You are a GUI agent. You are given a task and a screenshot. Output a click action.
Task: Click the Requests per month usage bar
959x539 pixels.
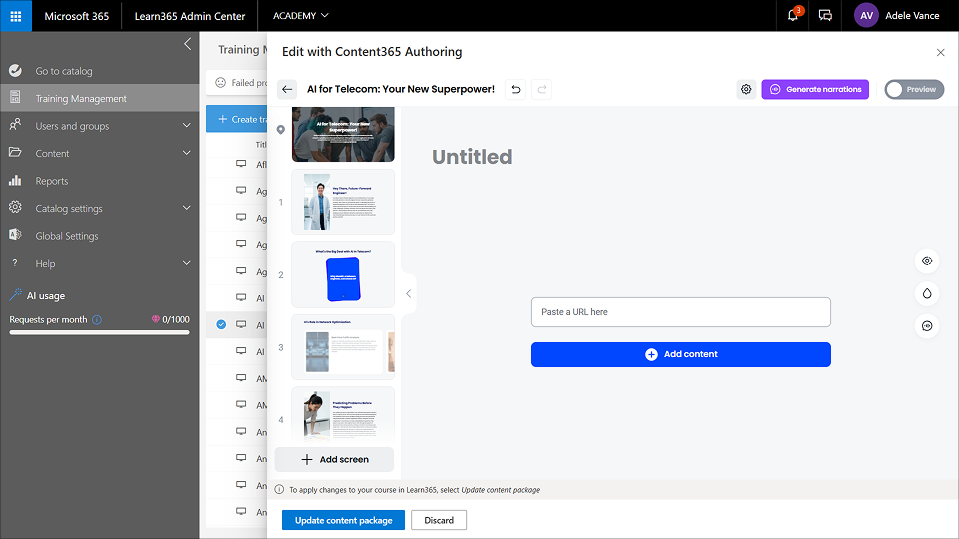pyautogui.click(x=99, y=332)
